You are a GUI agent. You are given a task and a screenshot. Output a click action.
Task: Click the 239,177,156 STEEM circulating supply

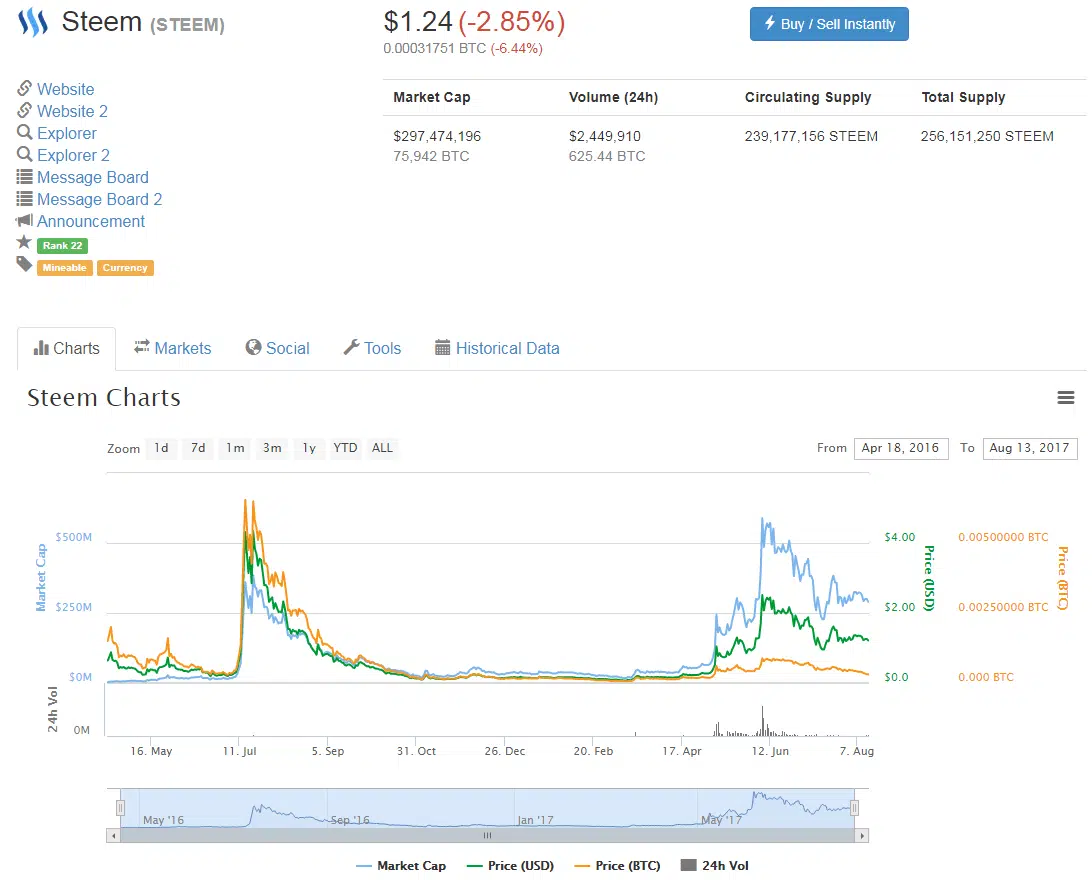(811, 136)
